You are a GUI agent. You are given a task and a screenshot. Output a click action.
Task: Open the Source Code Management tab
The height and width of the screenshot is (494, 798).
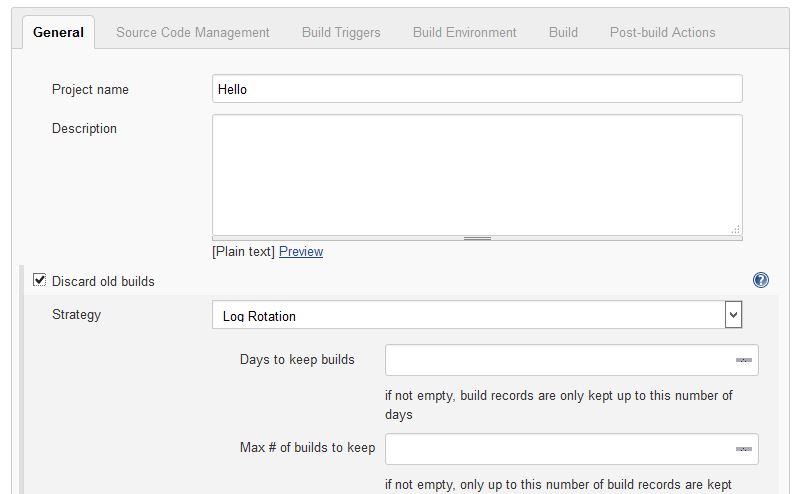[193, 32]
